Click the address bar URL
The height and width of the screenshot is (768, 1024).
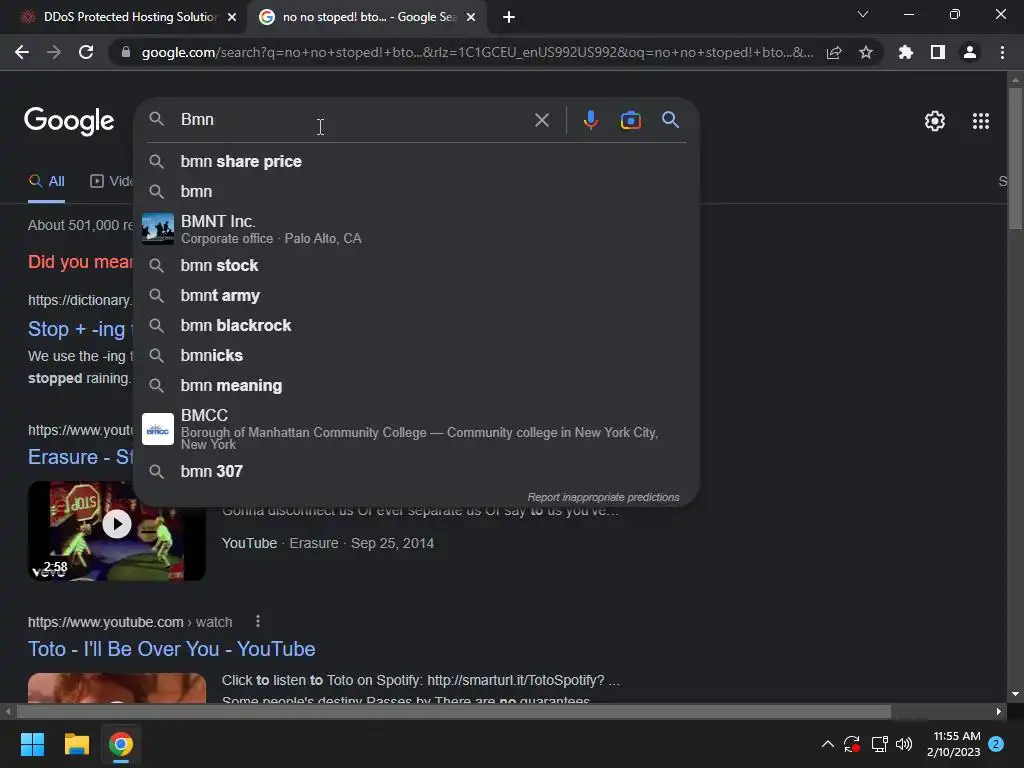click(x=477, y=52)
